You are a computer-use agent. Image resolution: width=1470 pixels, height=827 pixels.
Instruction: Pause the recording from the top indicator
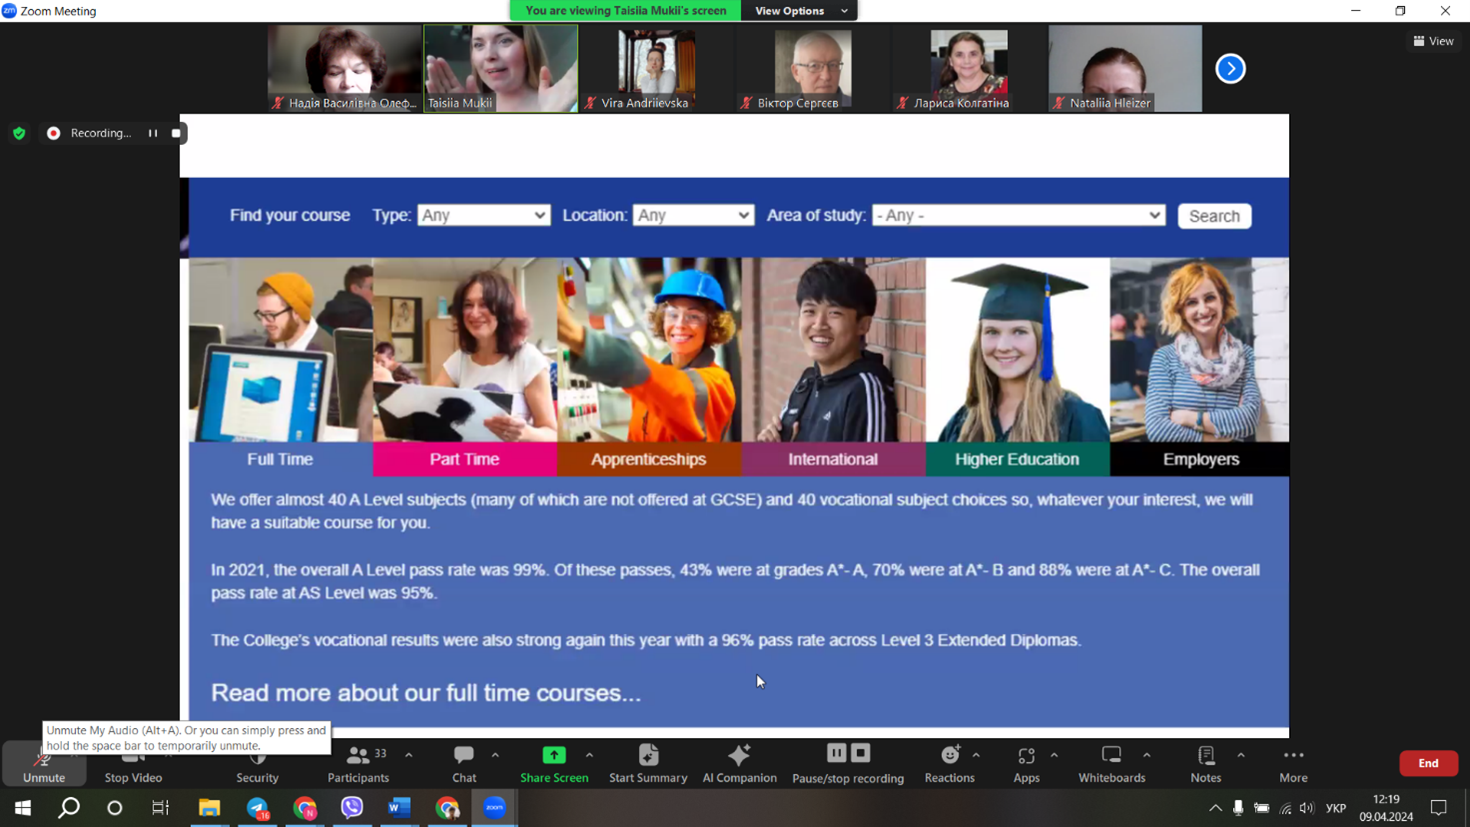[x=153, y=133]
